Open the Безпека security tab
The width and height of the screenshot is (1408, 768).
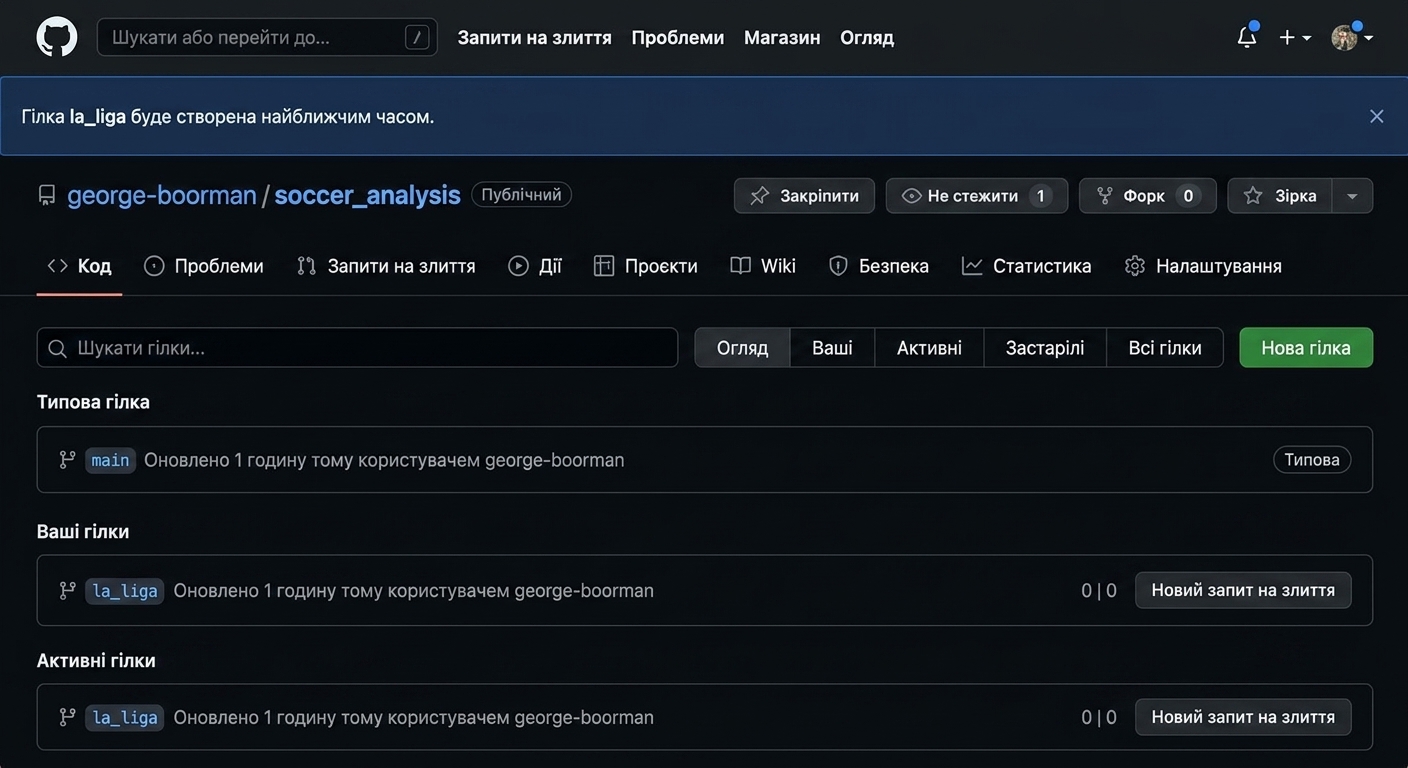coord(879,266)
